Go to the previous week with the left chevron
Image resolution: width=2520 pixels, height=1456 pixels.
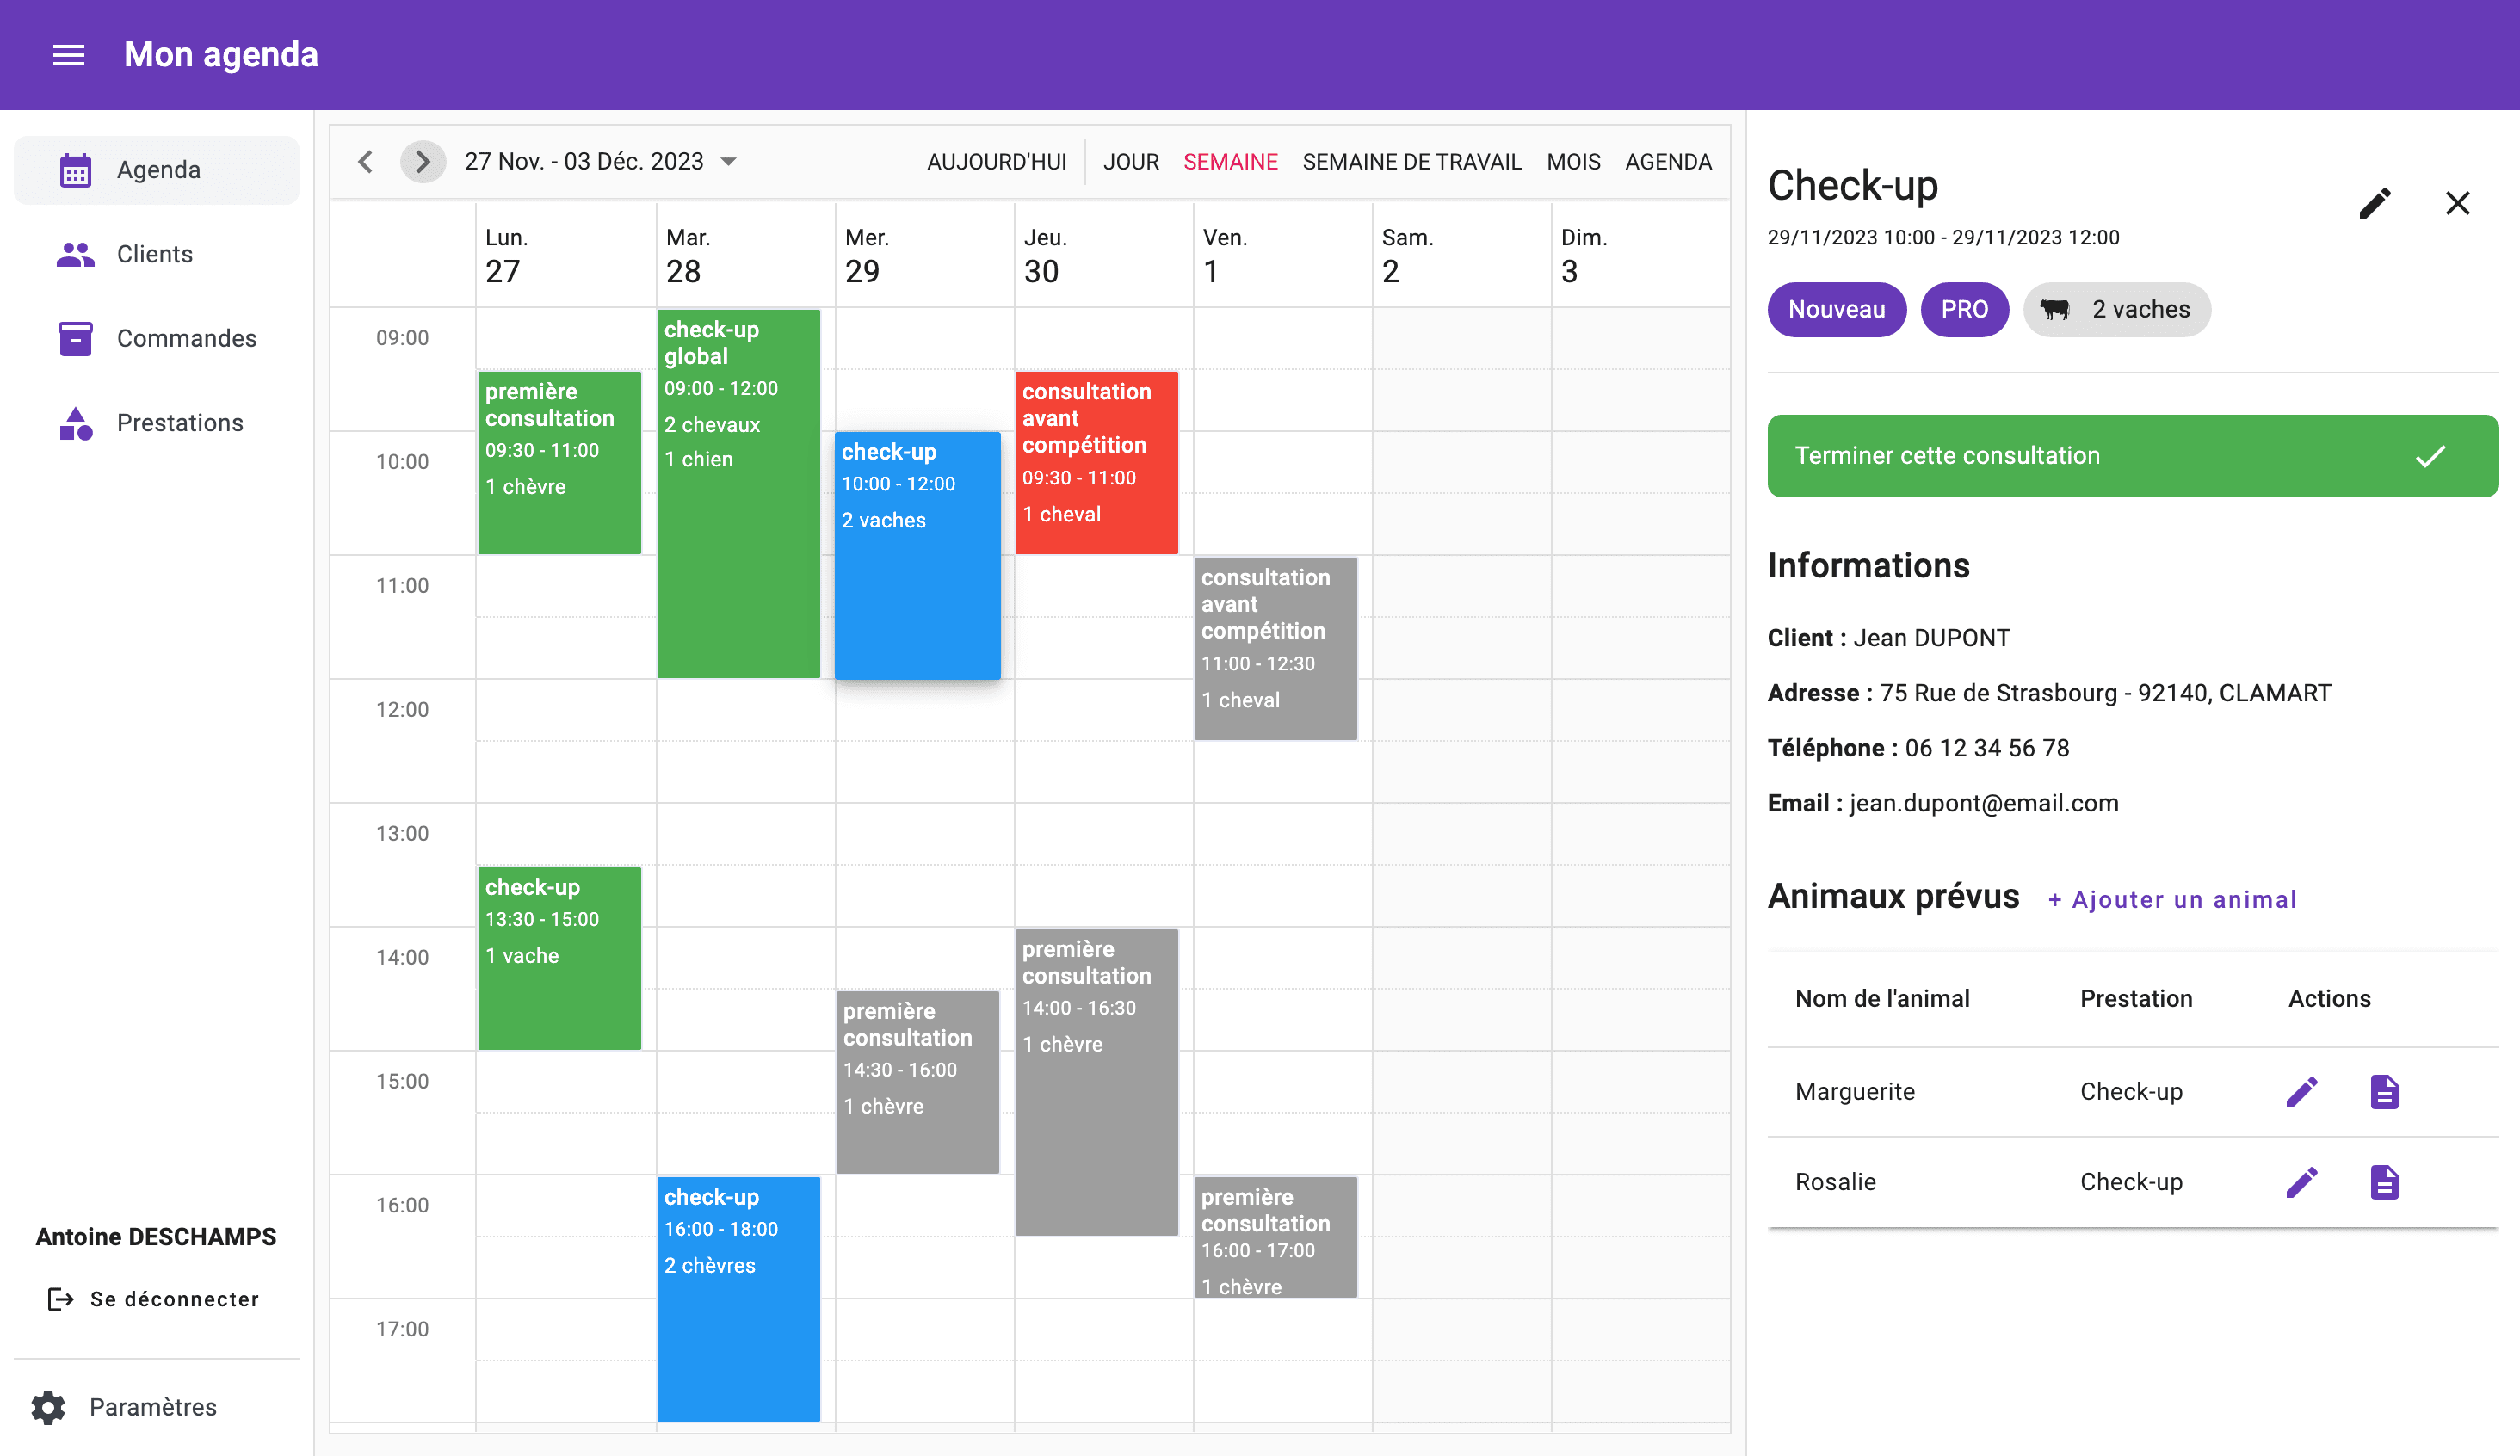(x=366, y=161)
